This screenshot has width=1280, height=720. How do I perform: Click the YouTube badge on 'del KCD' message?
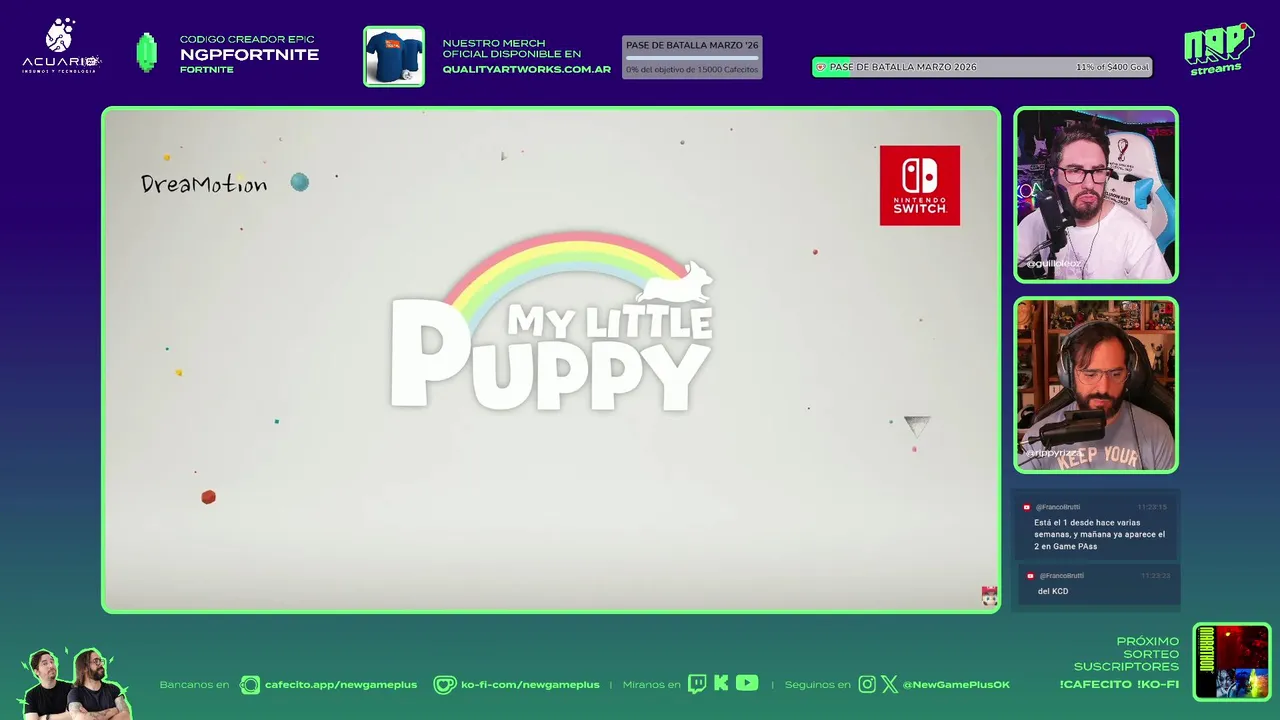click(1031, 576)
